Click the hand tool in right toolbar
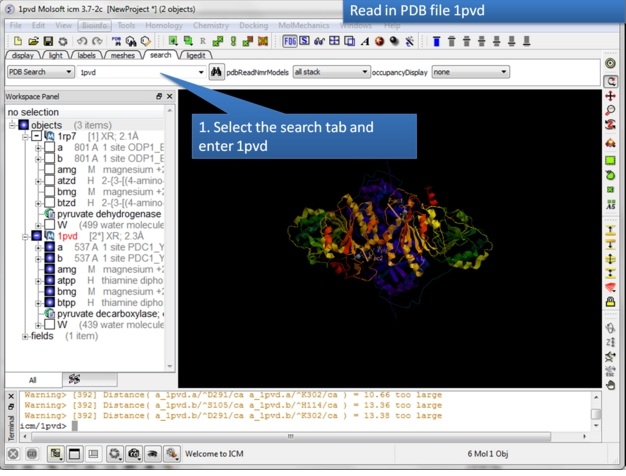Image resolution: width=626 pixels, height=476 pixels. coord(611,384)
